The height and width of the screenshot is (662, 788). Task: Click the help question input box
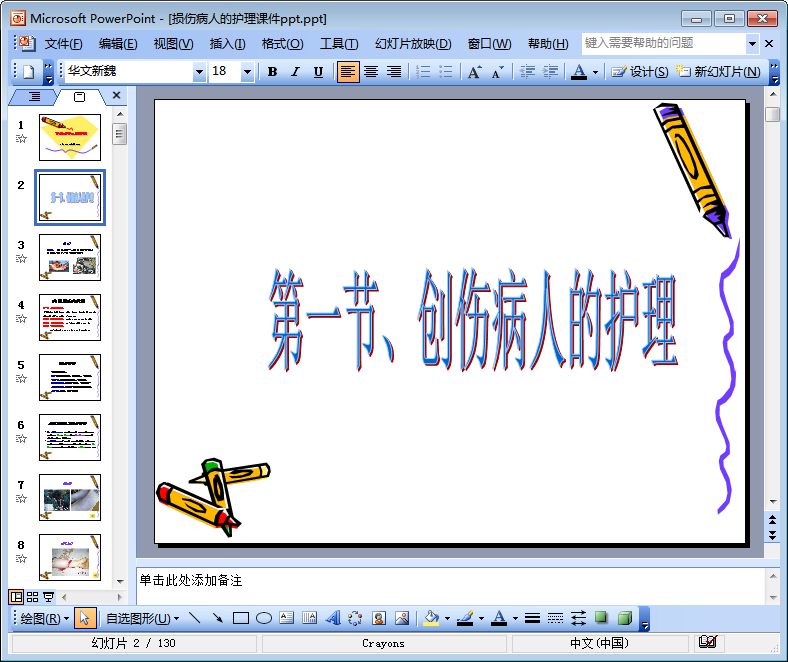pyautogui.click(x=663, y=44)
